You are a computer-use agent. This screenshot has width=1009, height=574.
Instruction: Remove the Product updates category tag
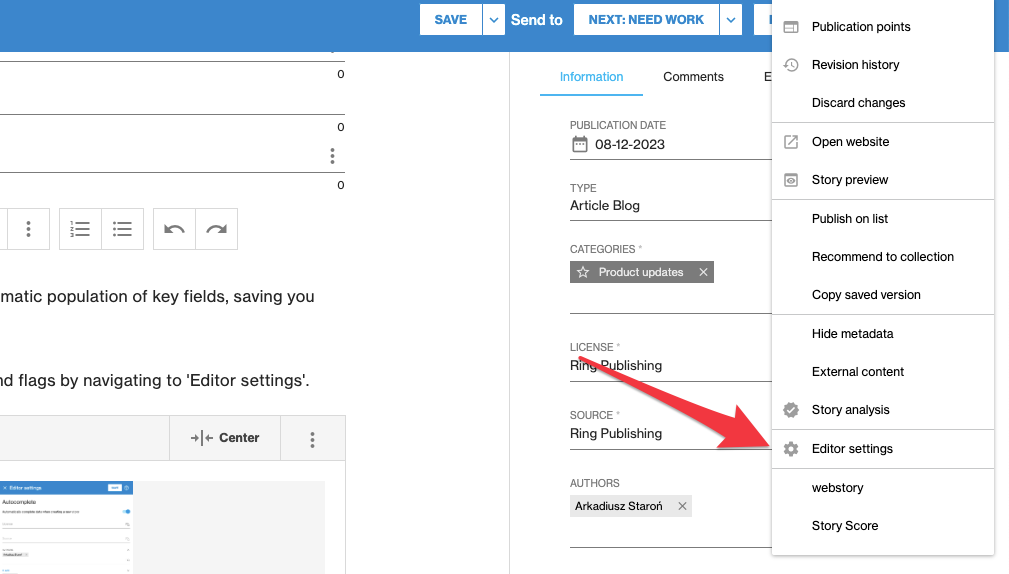coord(703,272)
